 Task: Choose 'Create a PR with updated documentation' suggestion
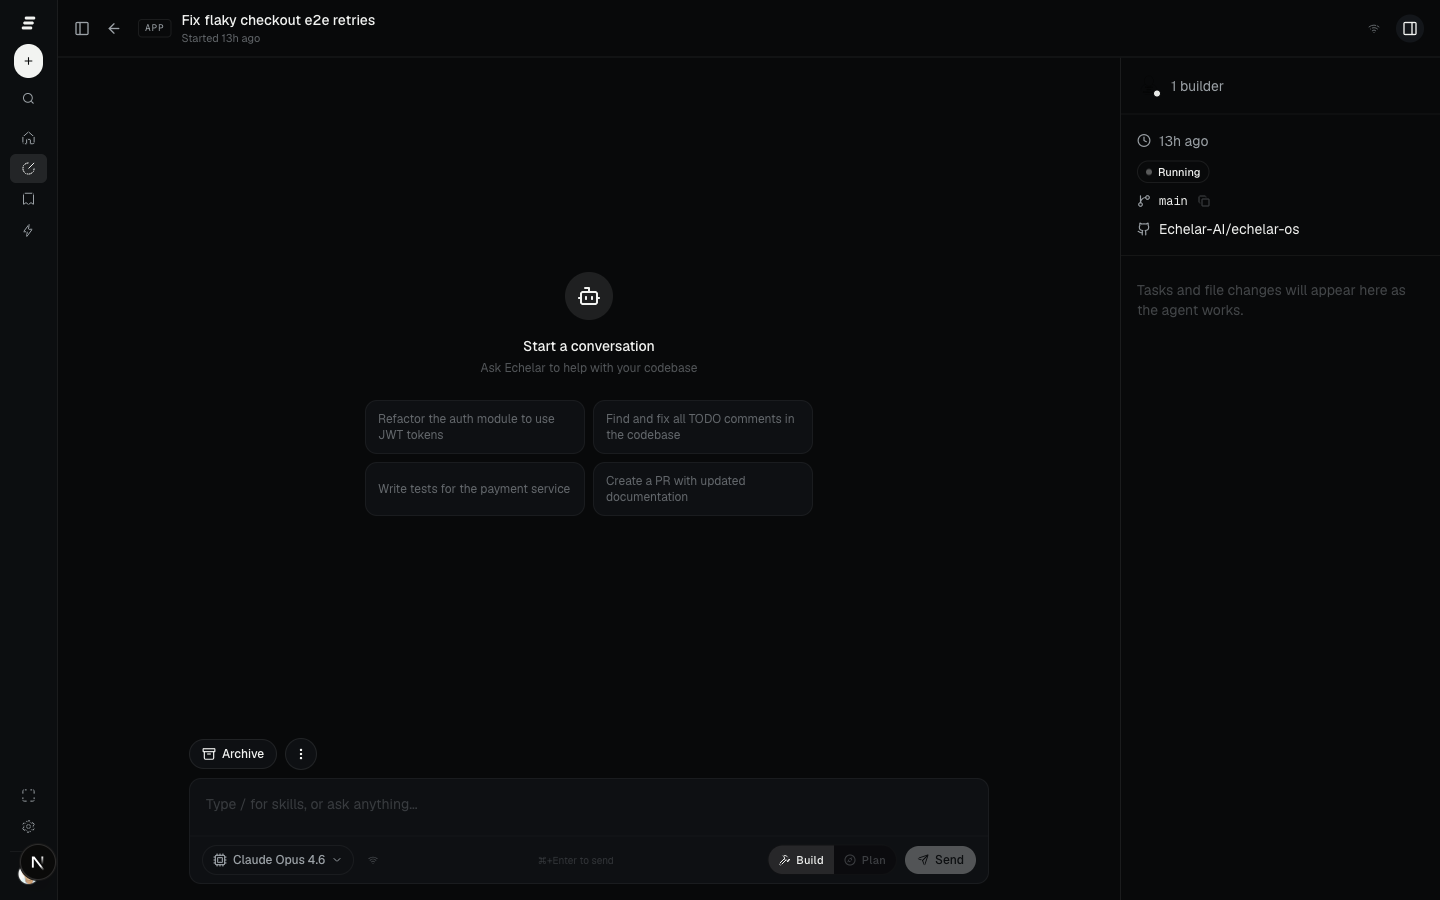[x=703, y=489]
